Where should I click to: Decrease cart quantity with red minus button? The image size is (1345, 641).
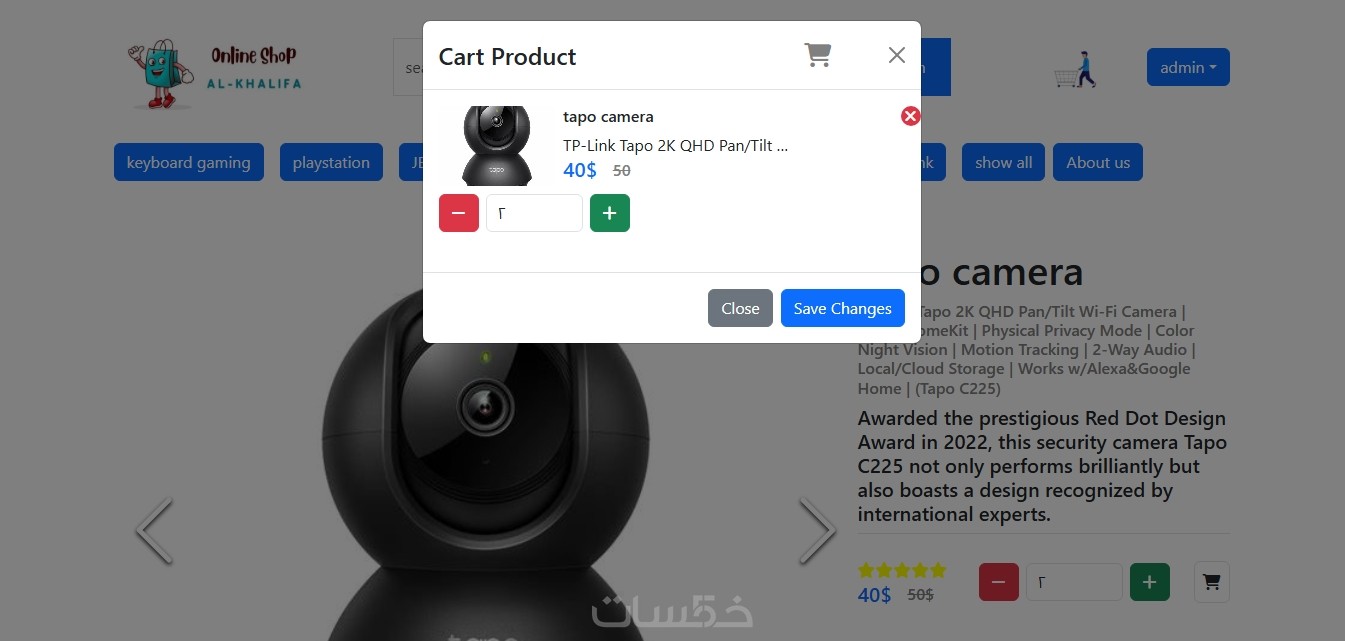click(x=459, y=213)
